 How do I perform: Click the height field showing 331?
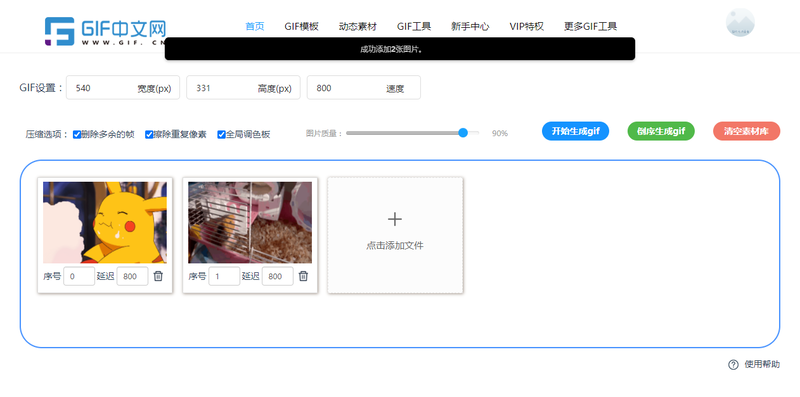click(243, 88)
